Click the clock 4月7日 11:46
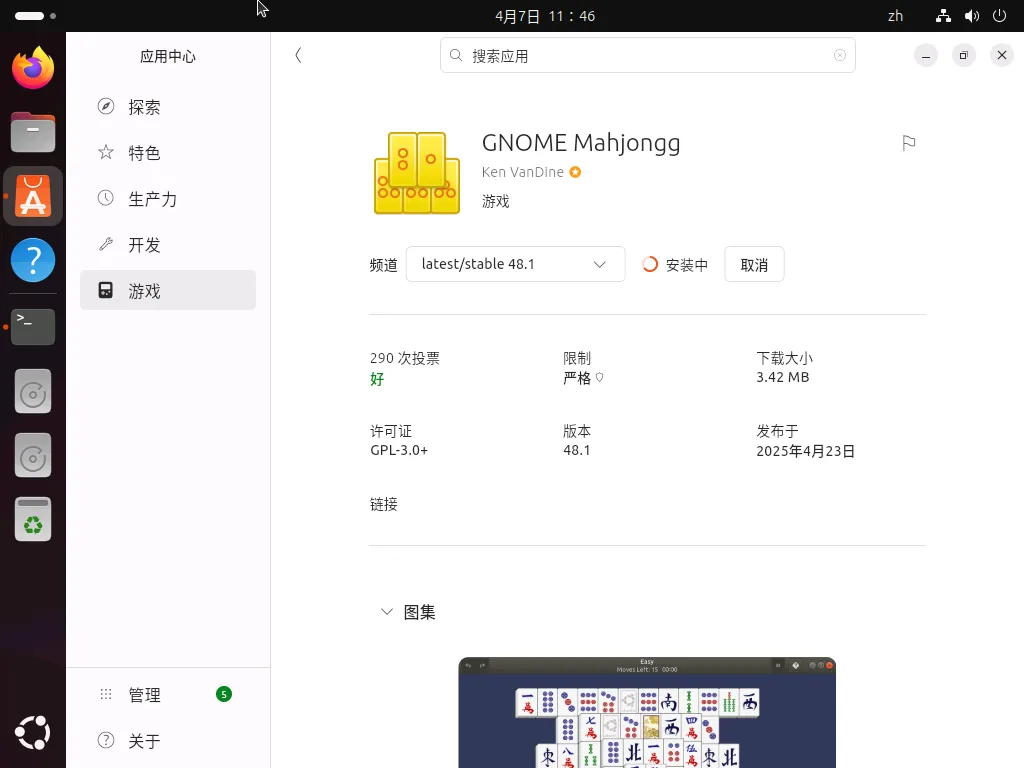 click(545, 16)
